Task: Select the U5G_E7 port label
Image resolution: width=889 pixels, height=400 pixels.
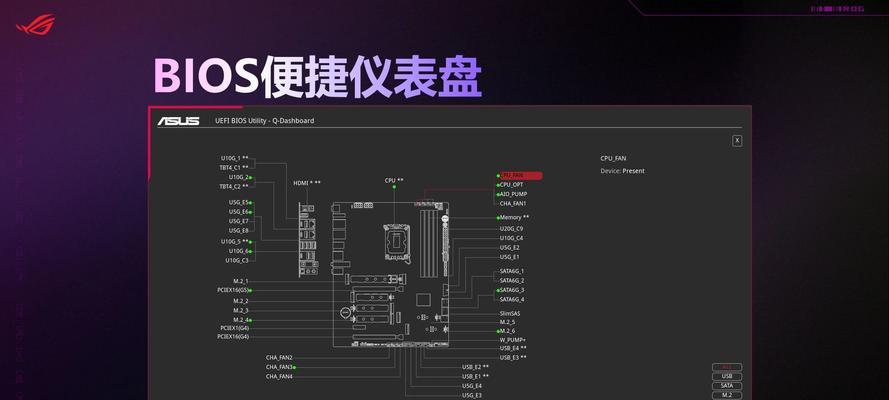Action: (238, 221)
